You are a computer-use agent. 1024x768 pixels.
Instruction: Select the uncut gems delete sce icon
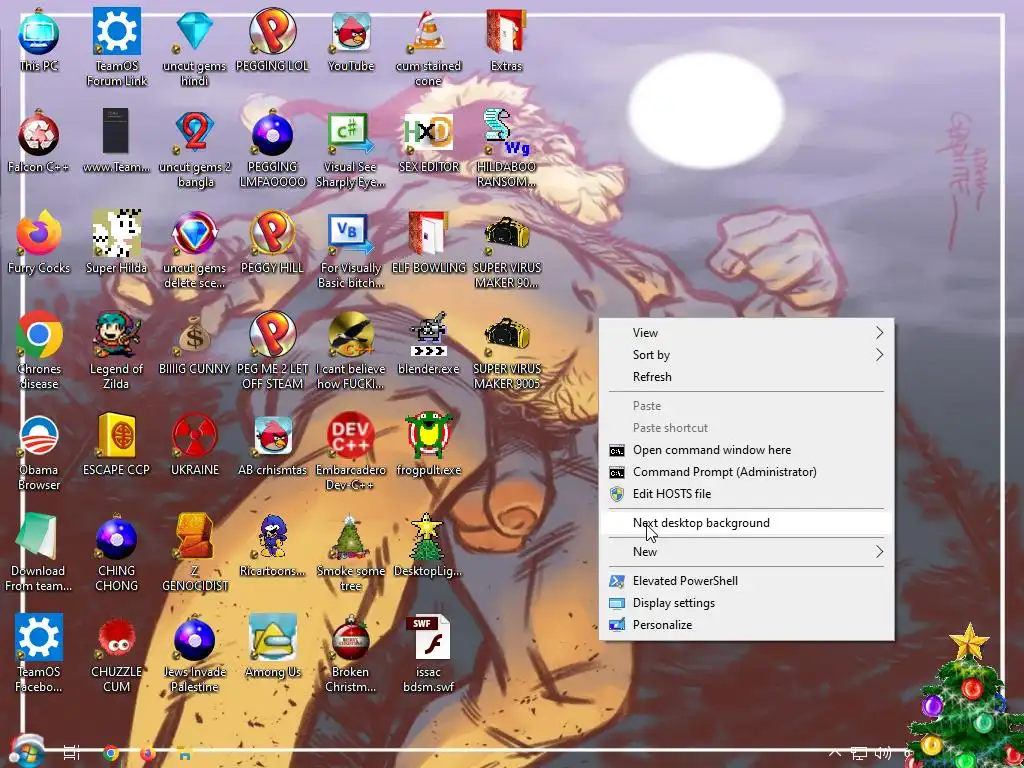pos(195,249)
